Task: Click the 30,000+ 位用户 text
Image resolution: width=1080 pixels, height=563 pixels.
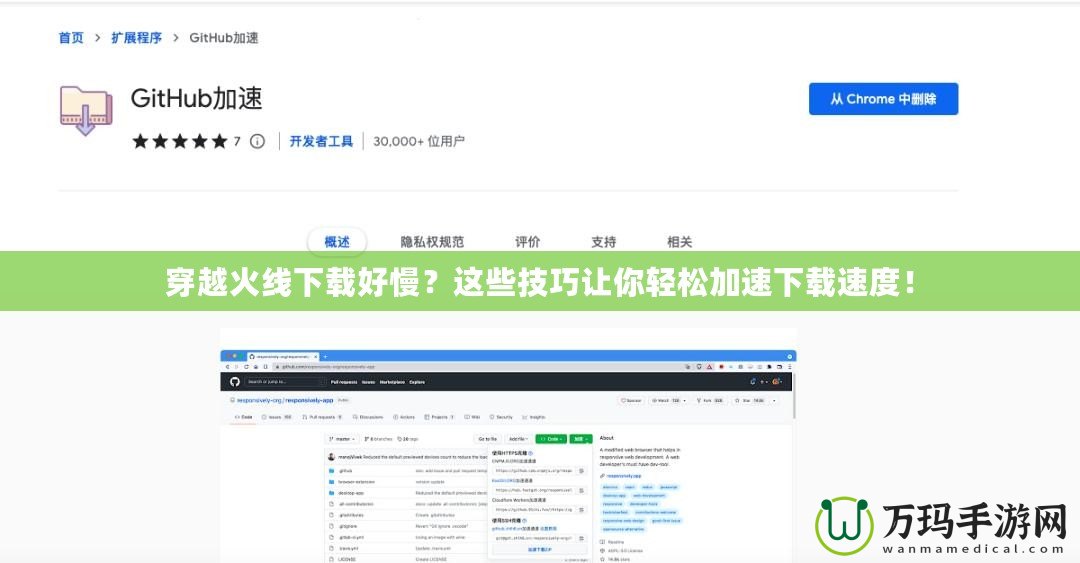Action: (x=419, y=141)
